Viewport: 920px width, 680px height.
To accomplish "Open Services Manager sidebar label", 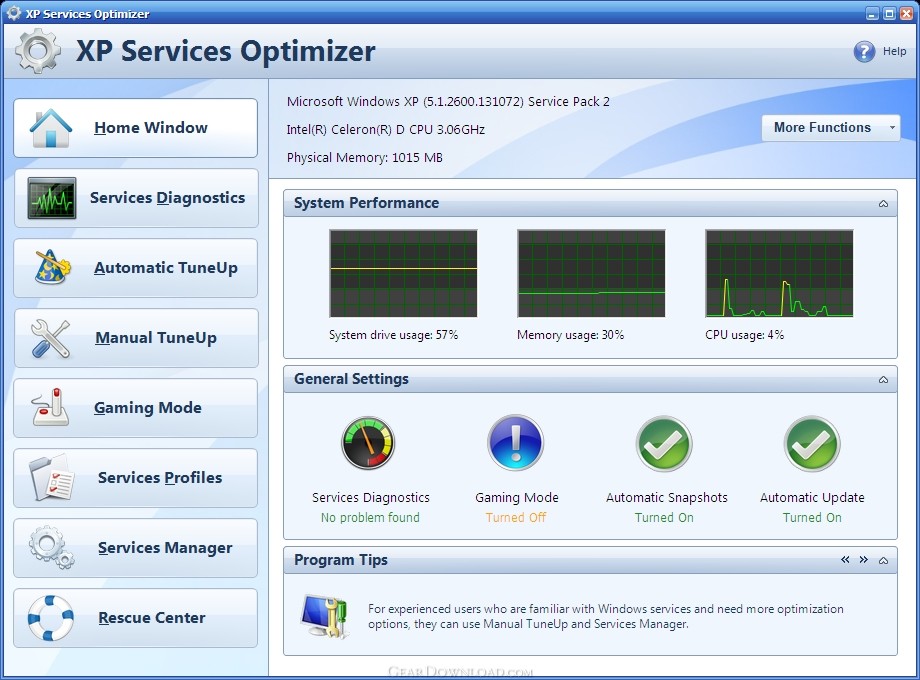I will 165,548.
